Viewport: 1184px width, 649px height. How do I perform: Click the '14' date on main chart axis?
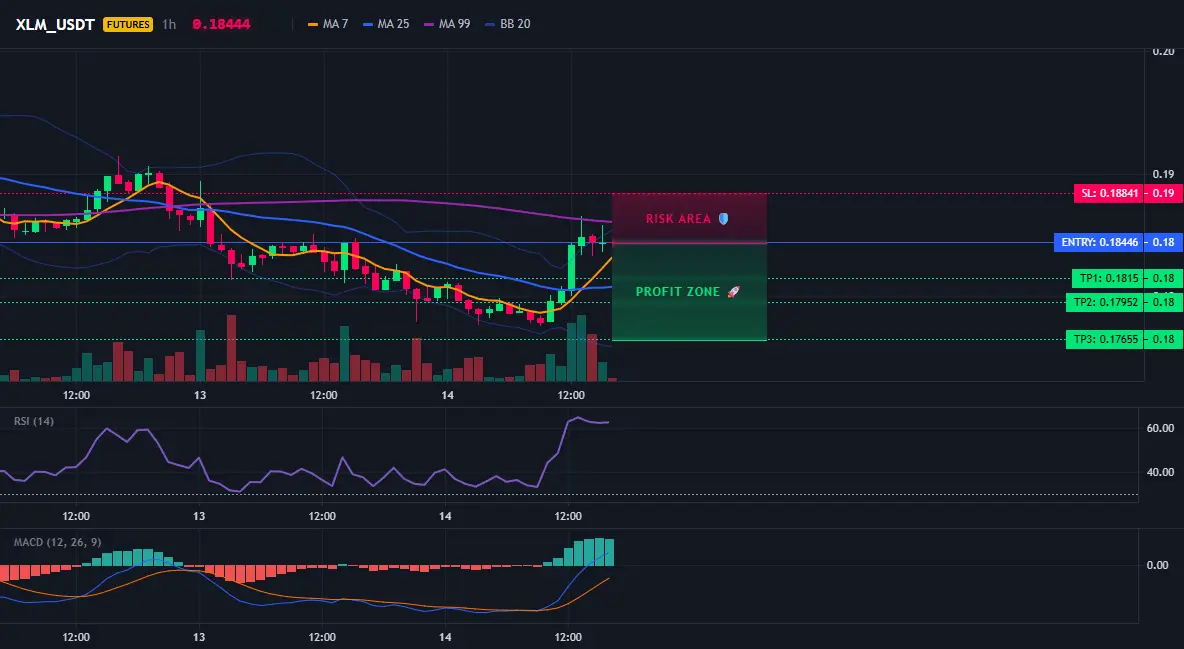click(448, 395)
